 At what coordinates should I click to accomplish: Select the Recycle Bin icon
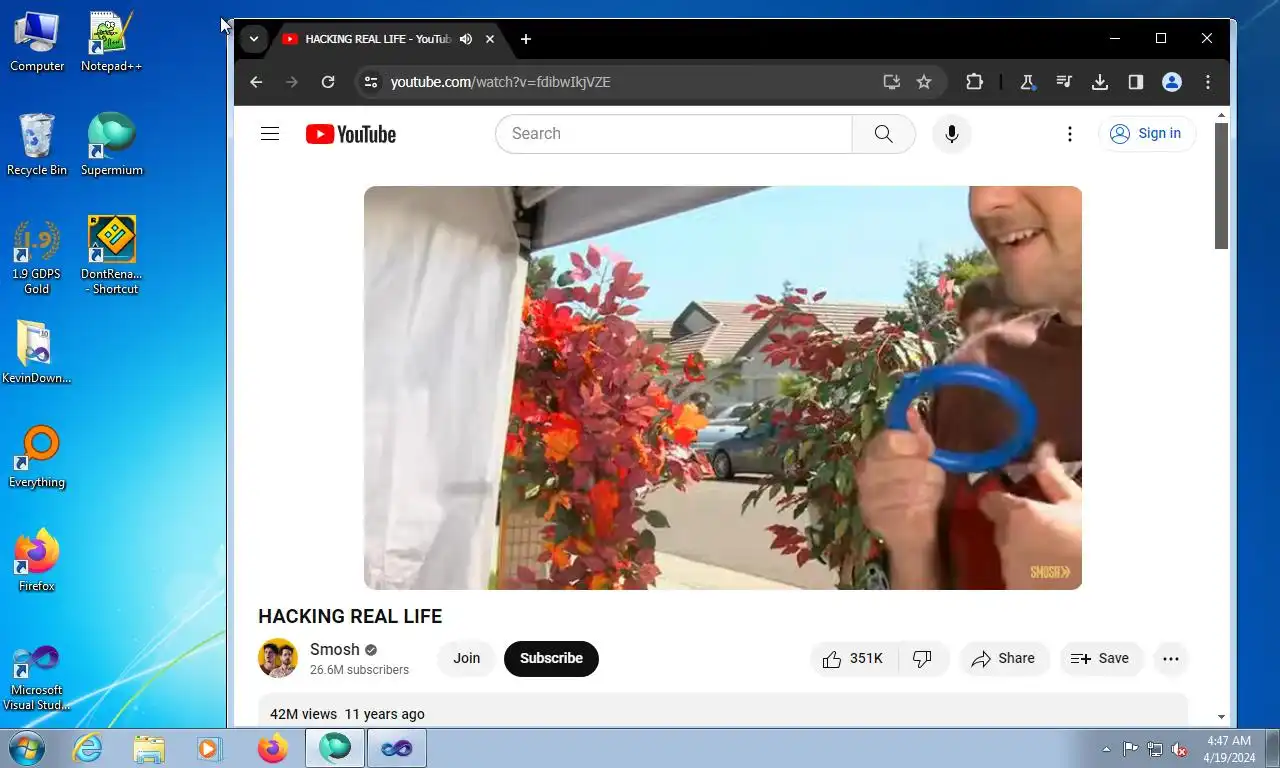(x=37, y=146)
